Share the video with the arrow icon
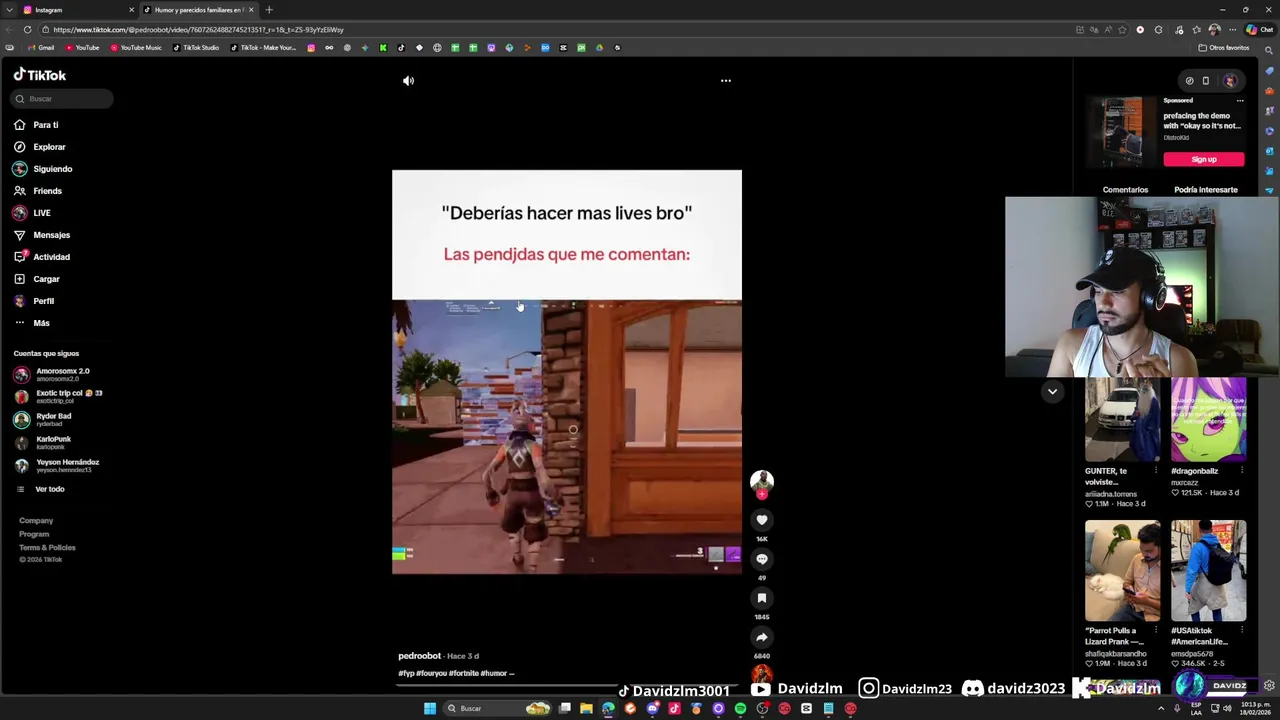Screen dimensions: 1280x720 [x=762, y=637]
